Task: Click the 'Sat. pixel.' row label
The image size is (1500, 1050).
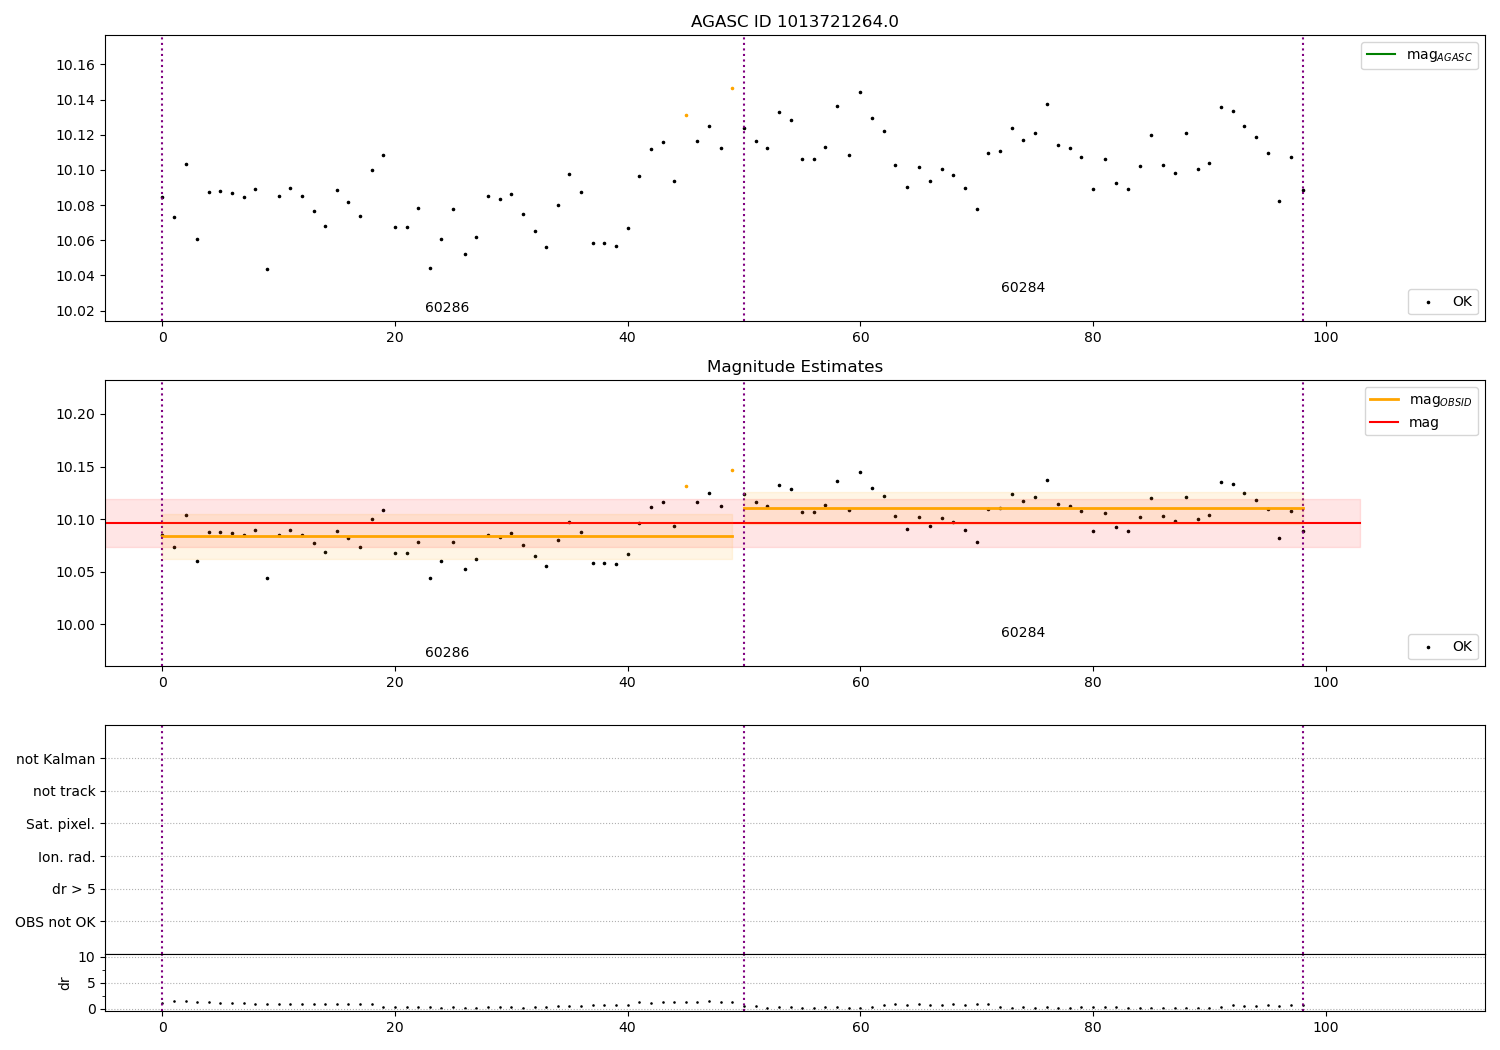Action: tap(61, 824)
